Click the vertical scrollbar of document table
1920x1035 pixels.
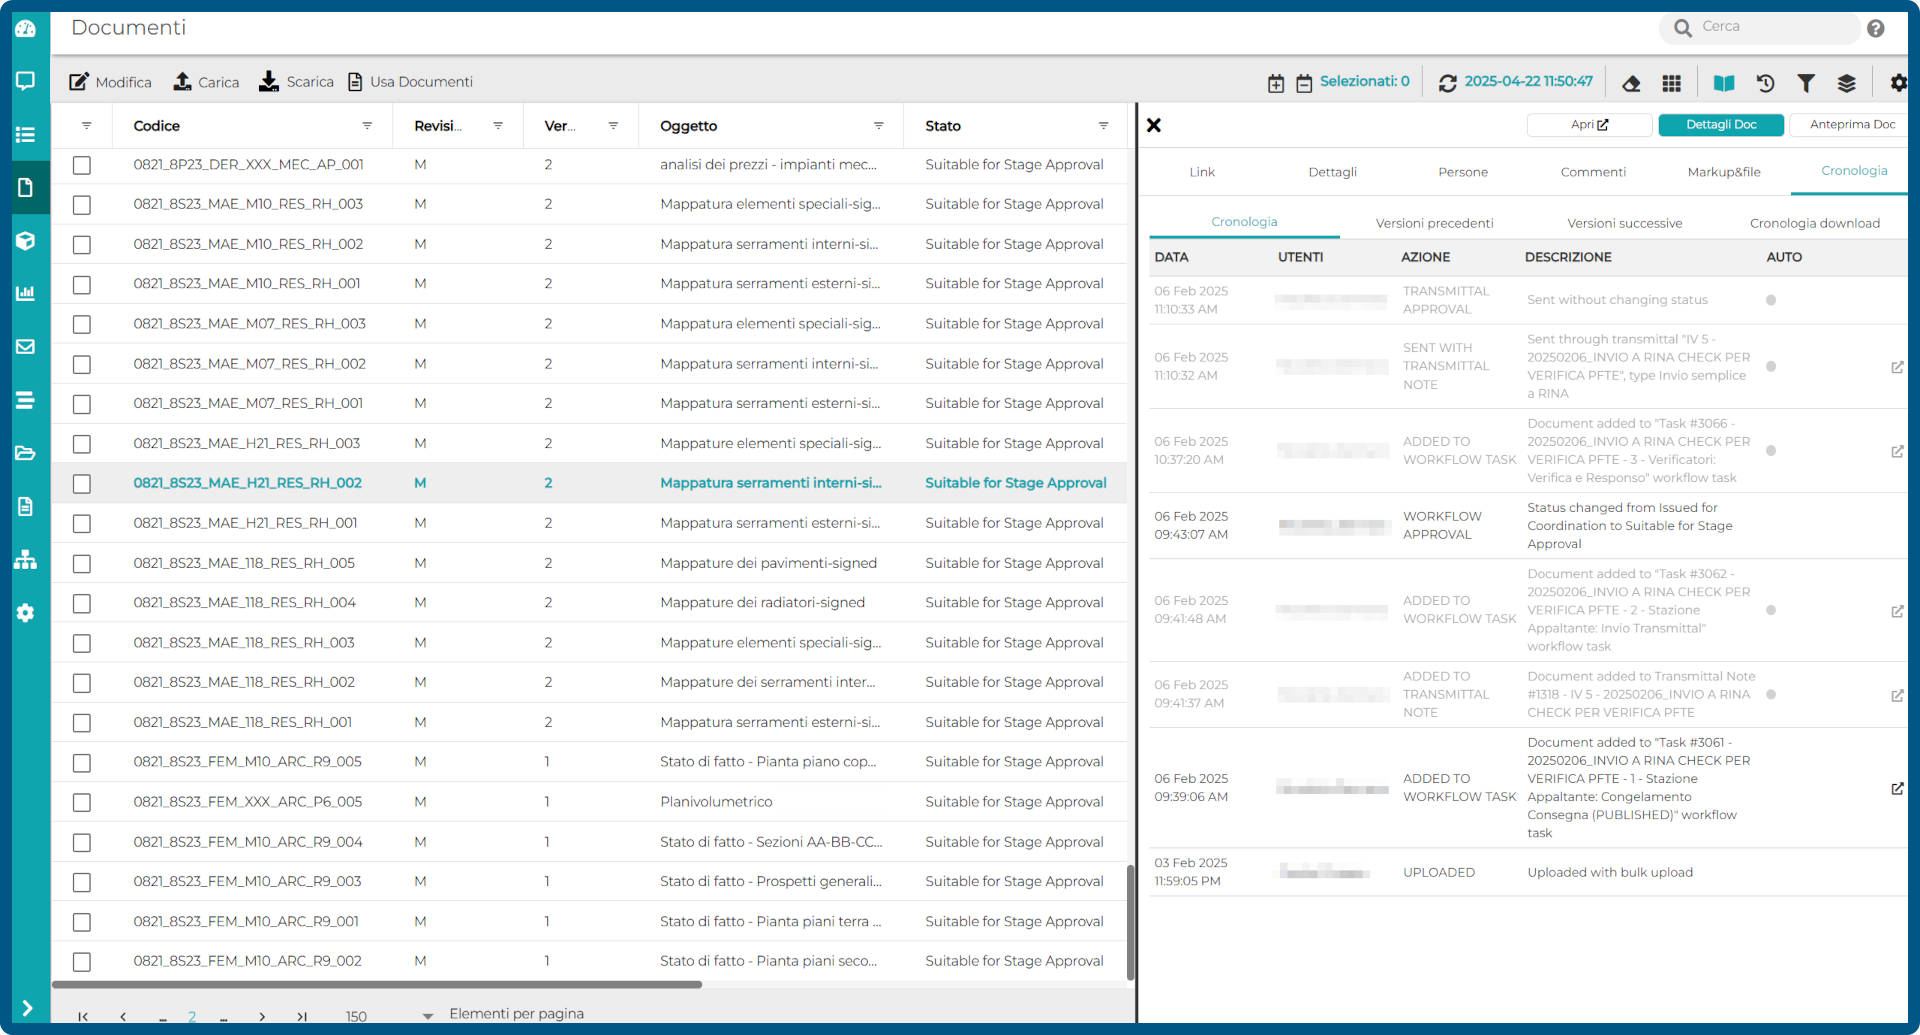point(1130,921)
